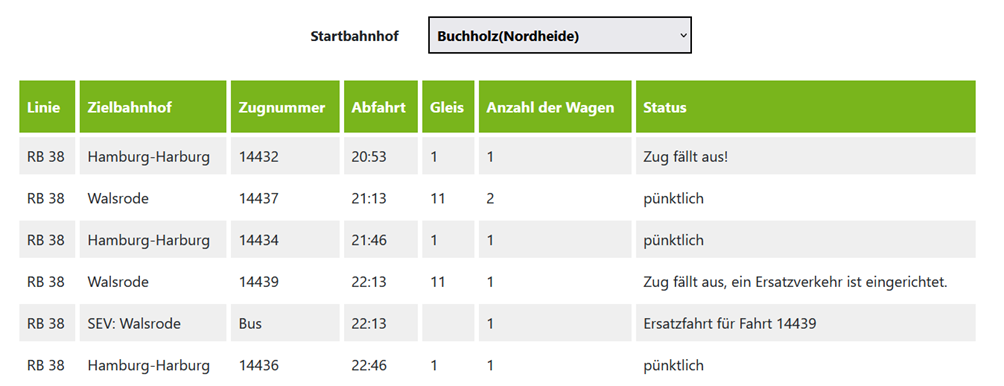Click the Zug fällt aus! status
This screenshot has height=386, width=1004.
click(686, 156)
